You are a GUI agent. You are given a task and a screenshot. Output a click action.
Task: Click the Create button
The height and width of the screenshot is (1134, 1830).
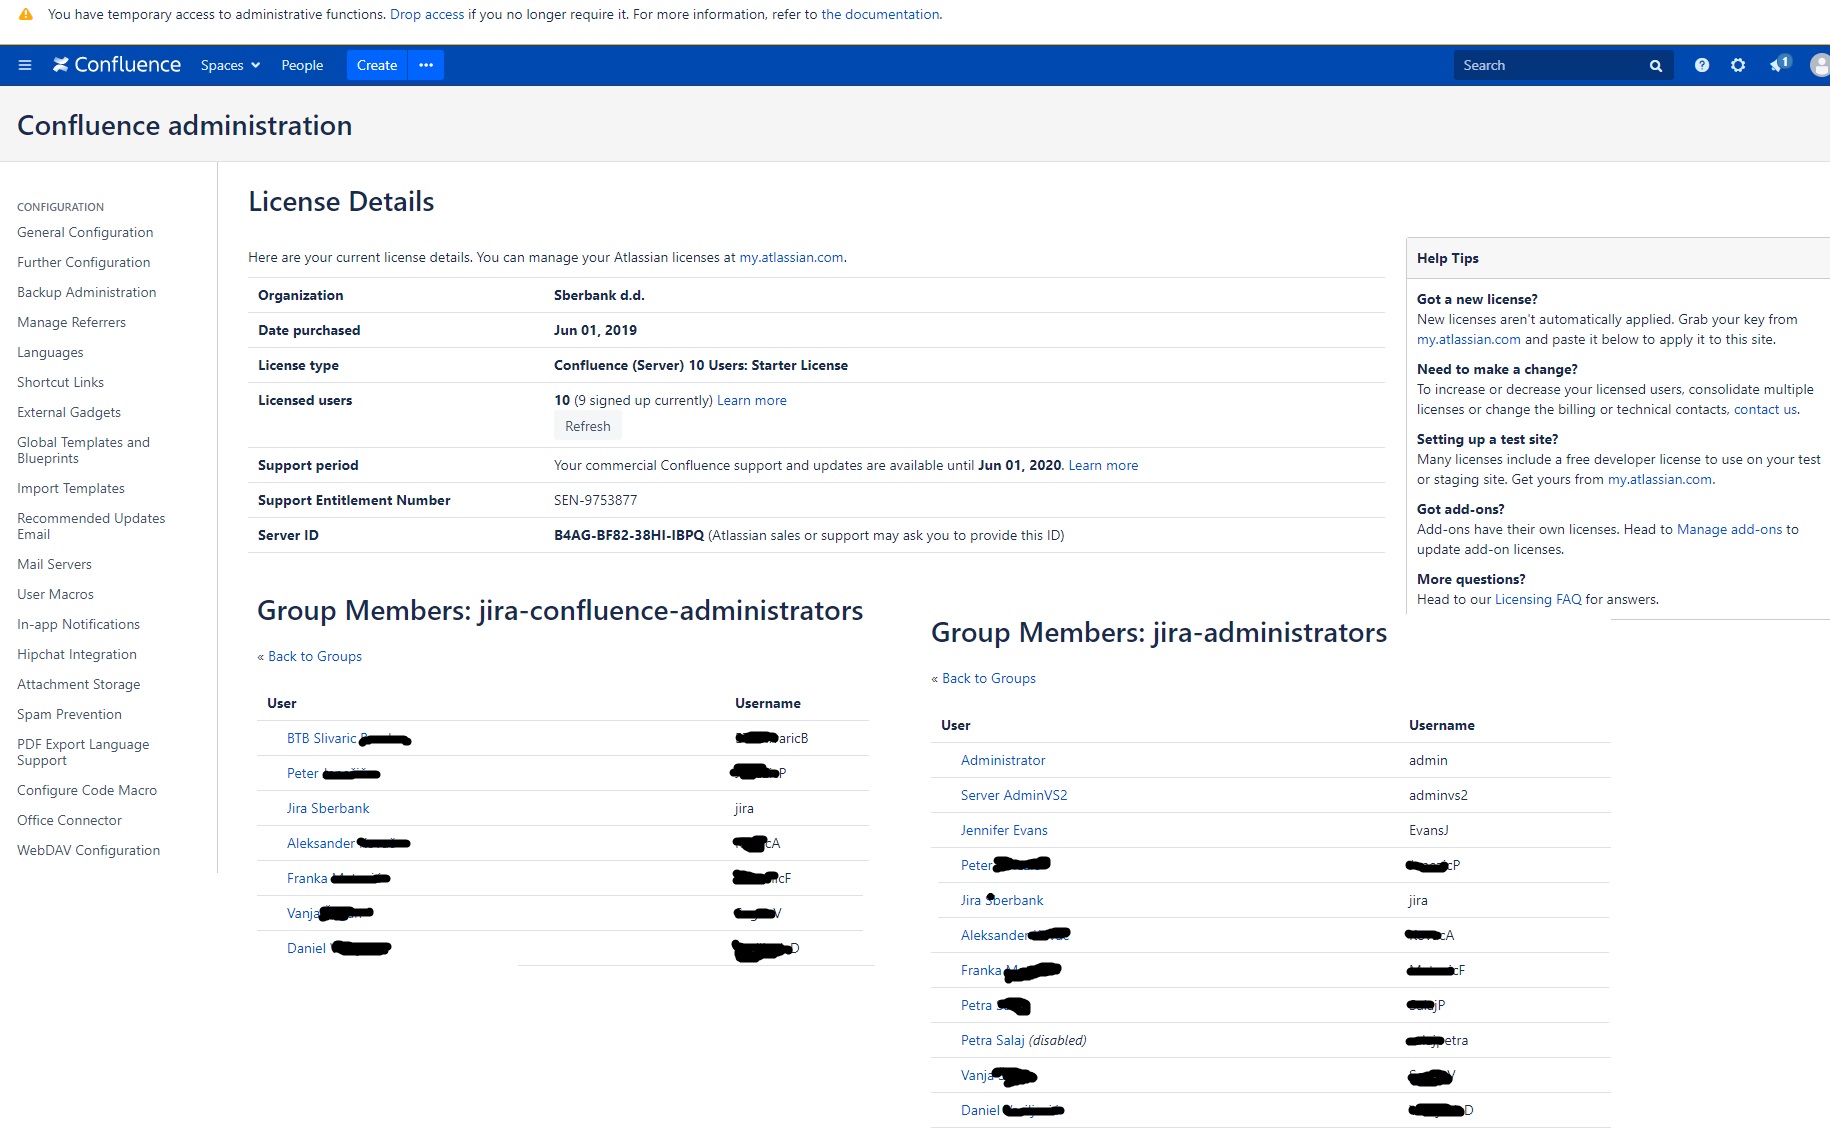tap(377, 65)
